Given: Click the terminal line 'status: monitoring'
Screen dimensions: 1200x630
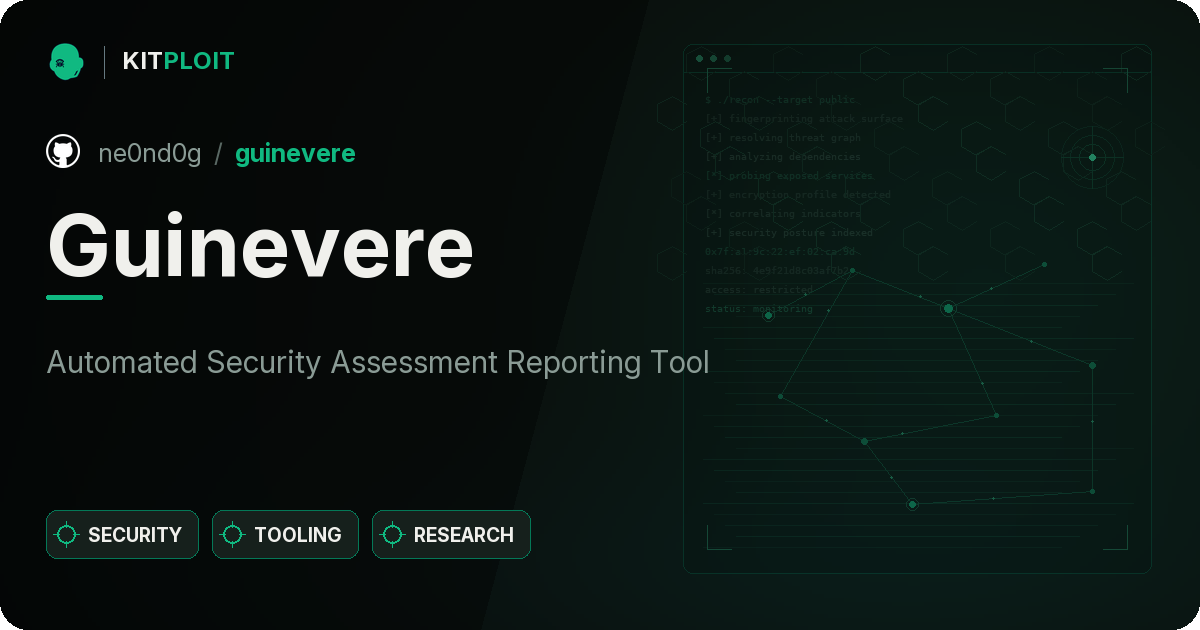Looking at the screenshot, I should (x=759, y=309).
